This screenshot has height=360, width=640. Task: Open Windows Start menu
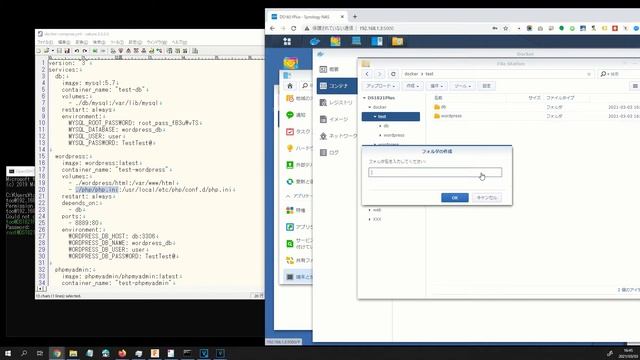pyautogui.click(x=8, y=353)
